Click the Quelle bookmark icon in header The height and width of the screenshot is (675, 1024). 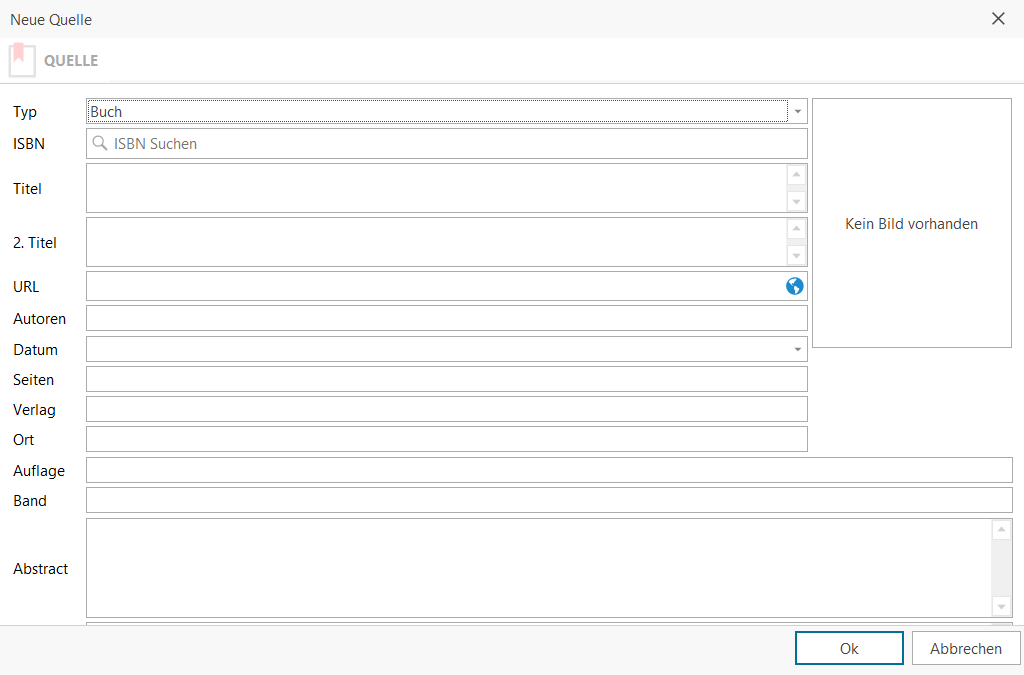click(22, 60)
